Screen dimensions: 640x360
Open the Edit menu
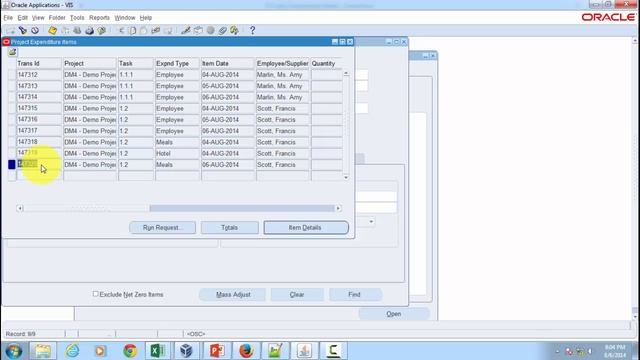coord(22,18)
